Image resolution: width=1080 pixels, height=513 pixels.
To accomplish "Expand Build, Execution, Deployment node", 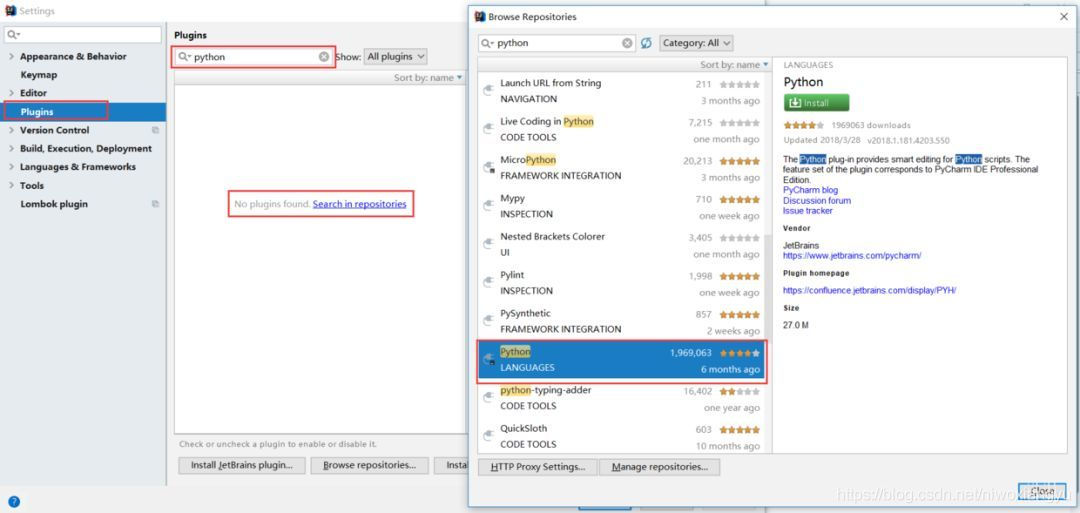I will click(x=11, y=149).
